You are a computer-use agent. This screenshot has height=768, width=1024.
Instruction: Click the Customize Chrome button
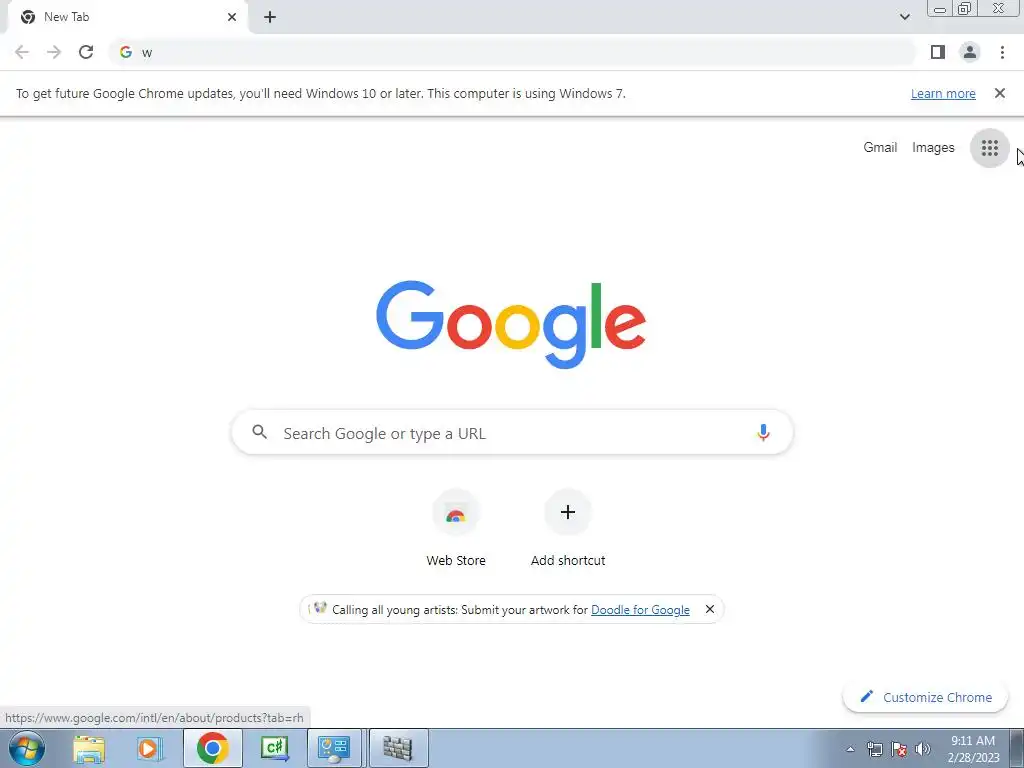click(x=925, y=697)
